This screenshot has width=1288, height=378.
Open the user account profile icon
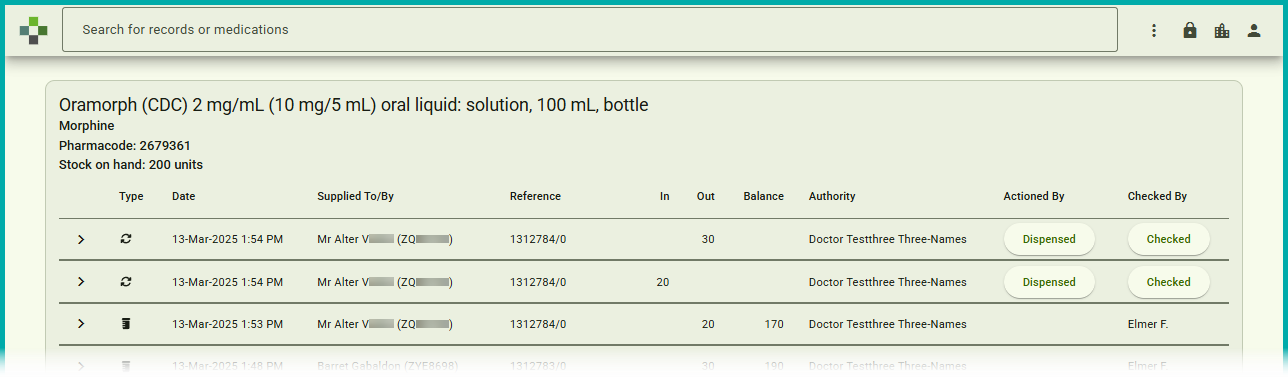pyautogui.click(x=1253, y=30)
